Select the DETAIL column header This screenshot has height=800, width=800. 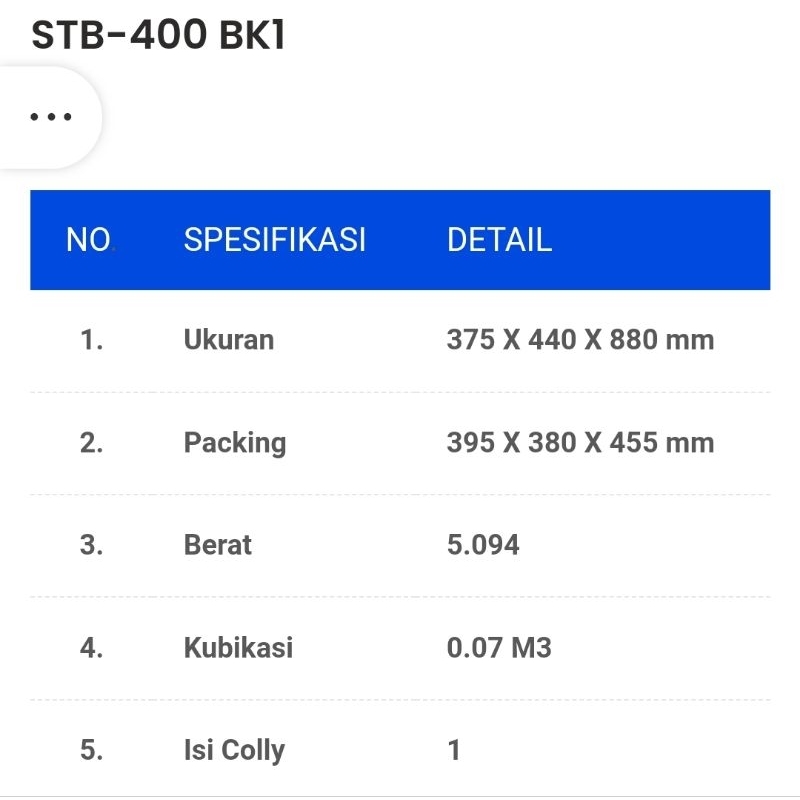pyautogui.click(x=499, y=240)
